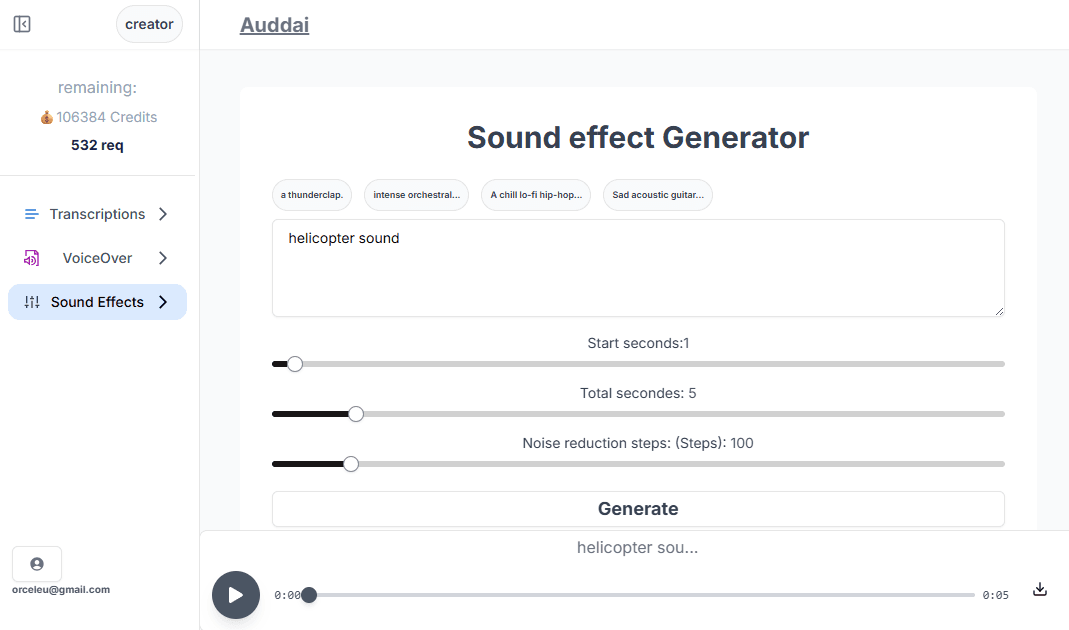This screenshot has height=630, width=1069.
Task: Play the helicopter sound effect
Action: 235,594
